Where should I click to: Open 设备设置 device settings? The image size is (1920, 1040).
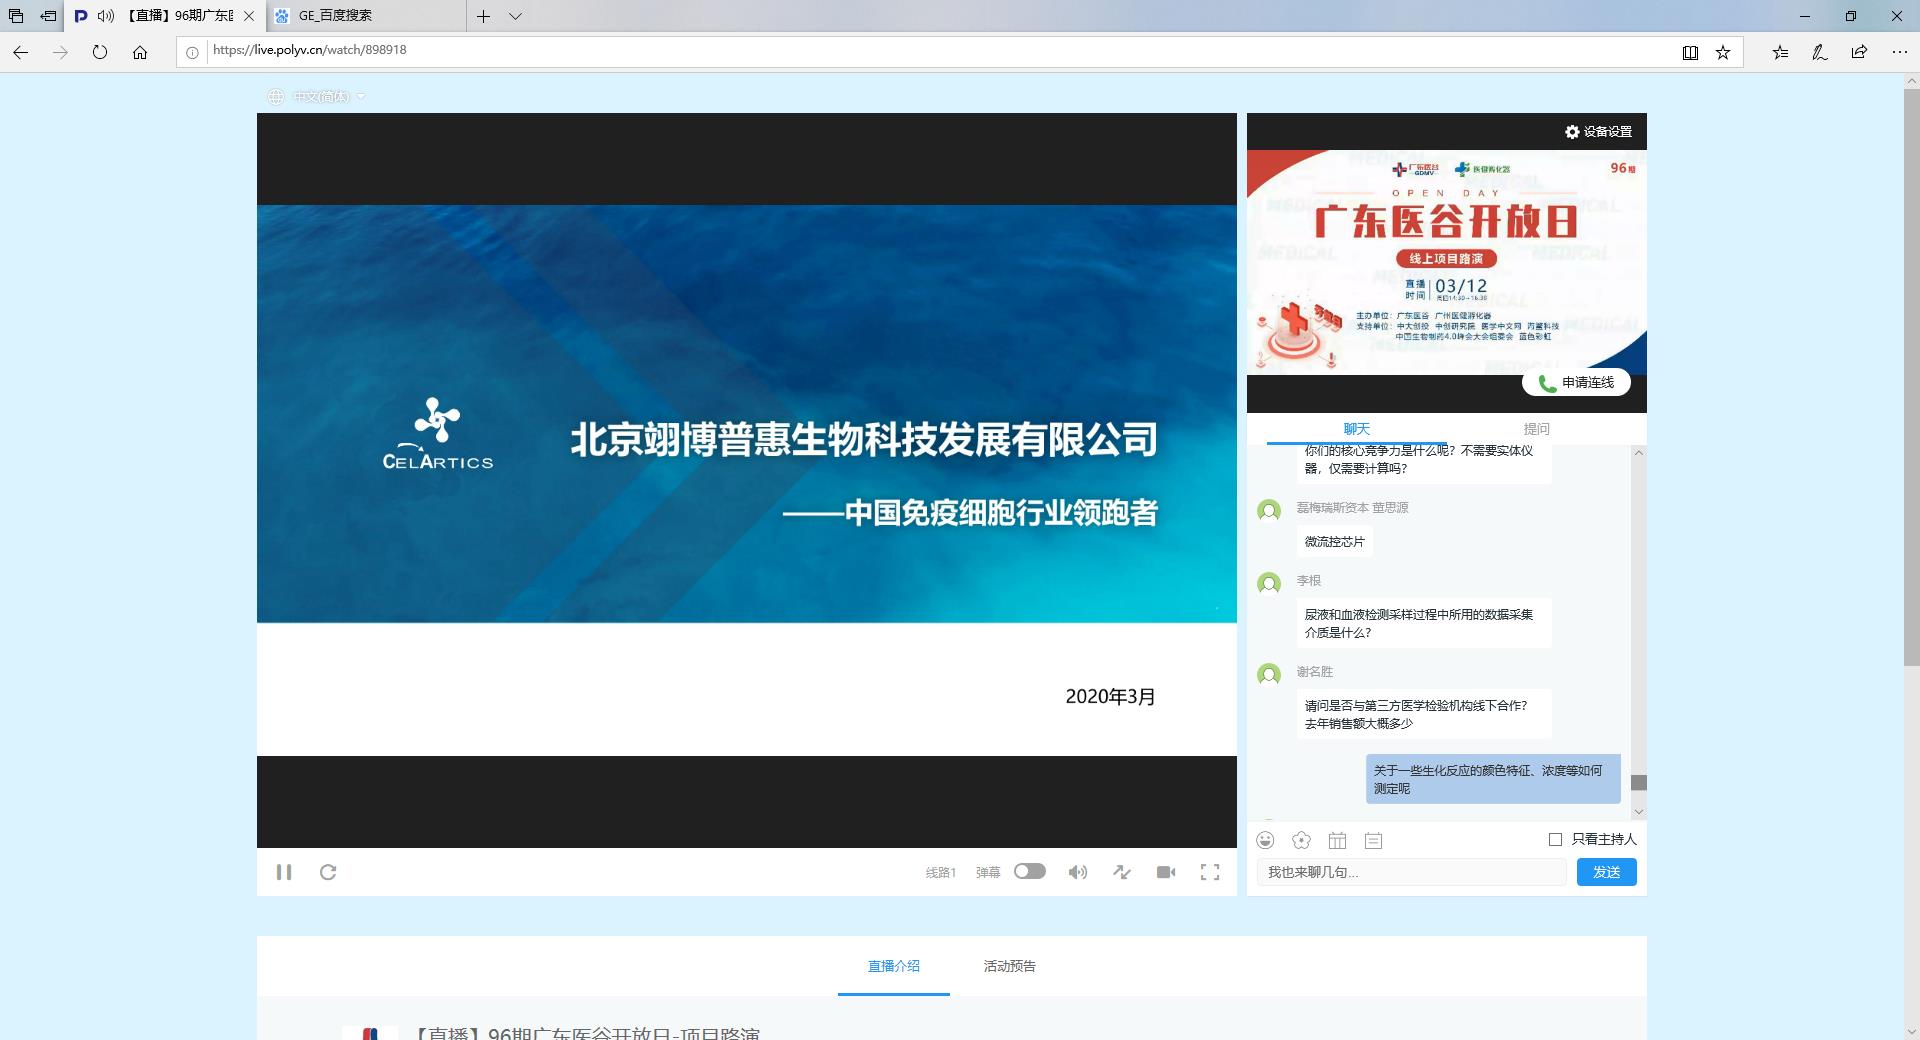(1598, 132)
